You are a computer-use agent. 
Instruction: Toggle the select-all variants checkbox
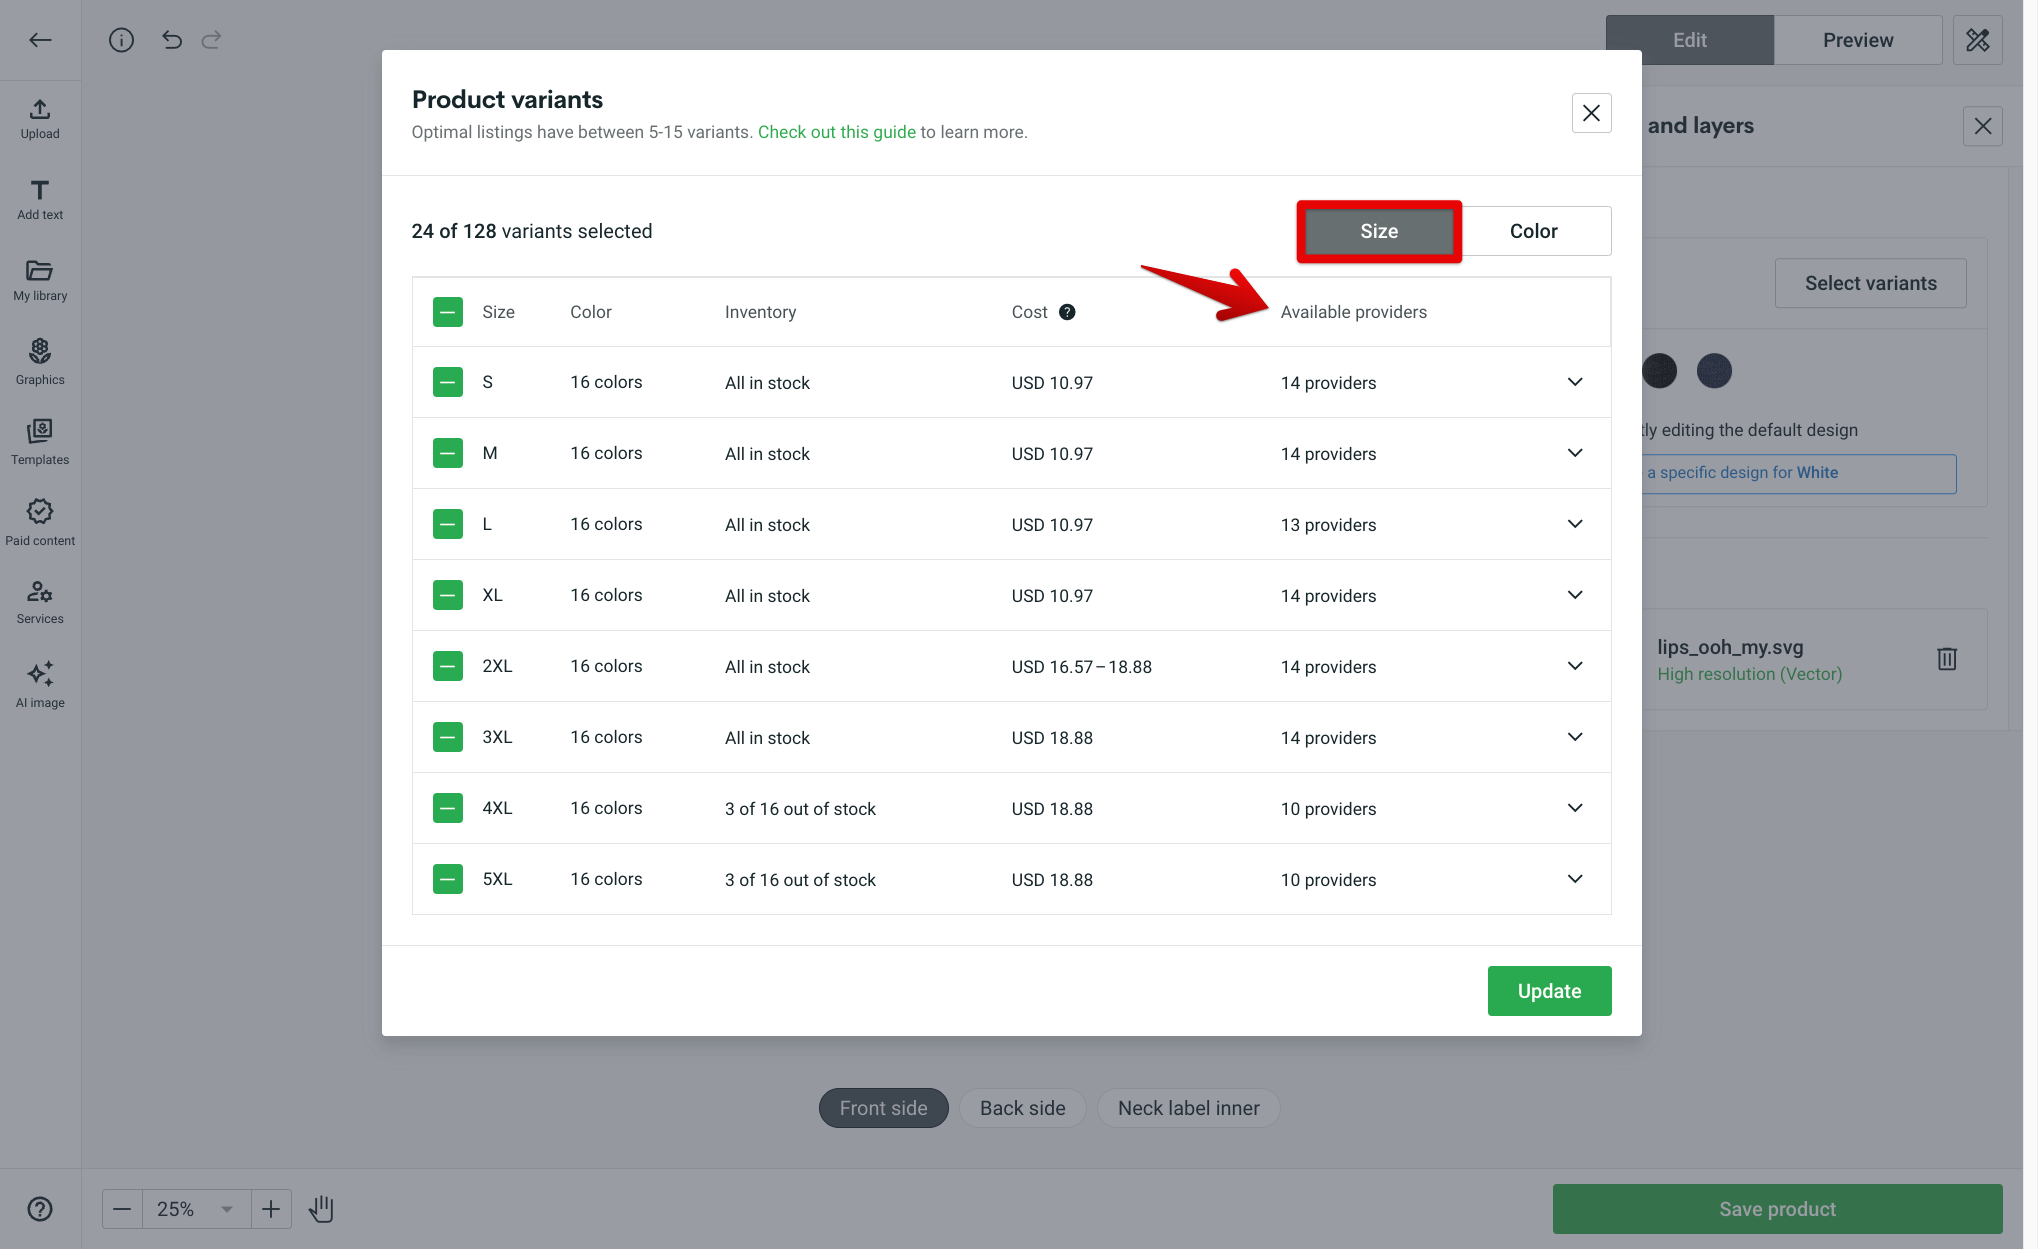pyautogui.click(x=447, y=311)
